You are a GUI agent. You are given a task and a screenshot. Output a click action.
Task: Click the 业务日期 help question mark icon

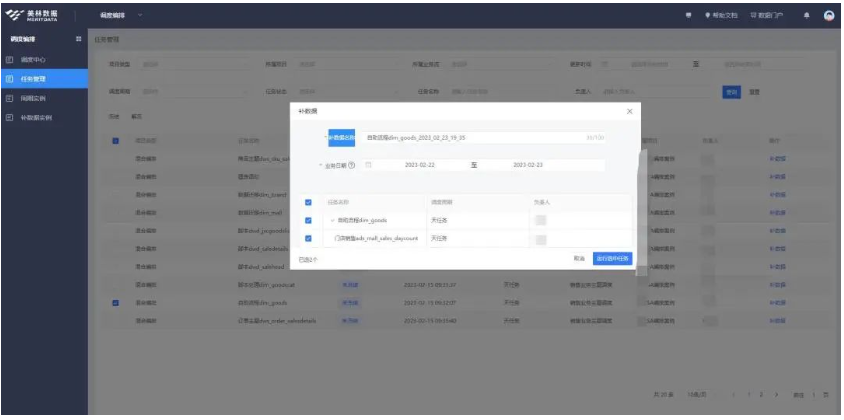352,165
